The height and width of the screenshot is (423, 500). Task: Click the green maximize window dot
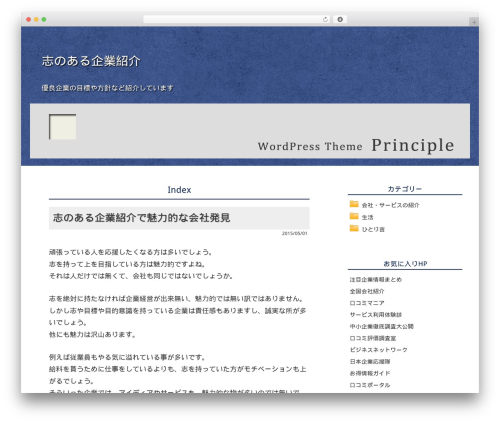tap(44, 19)
